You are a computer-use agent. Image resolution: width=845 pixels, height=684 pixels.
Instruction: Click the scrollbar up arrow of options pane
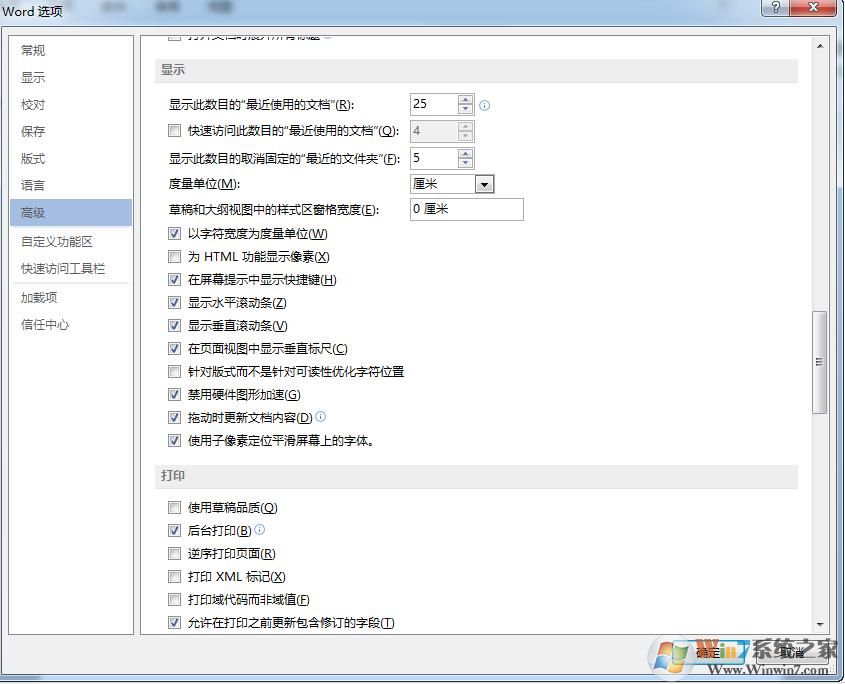(820, 46)
